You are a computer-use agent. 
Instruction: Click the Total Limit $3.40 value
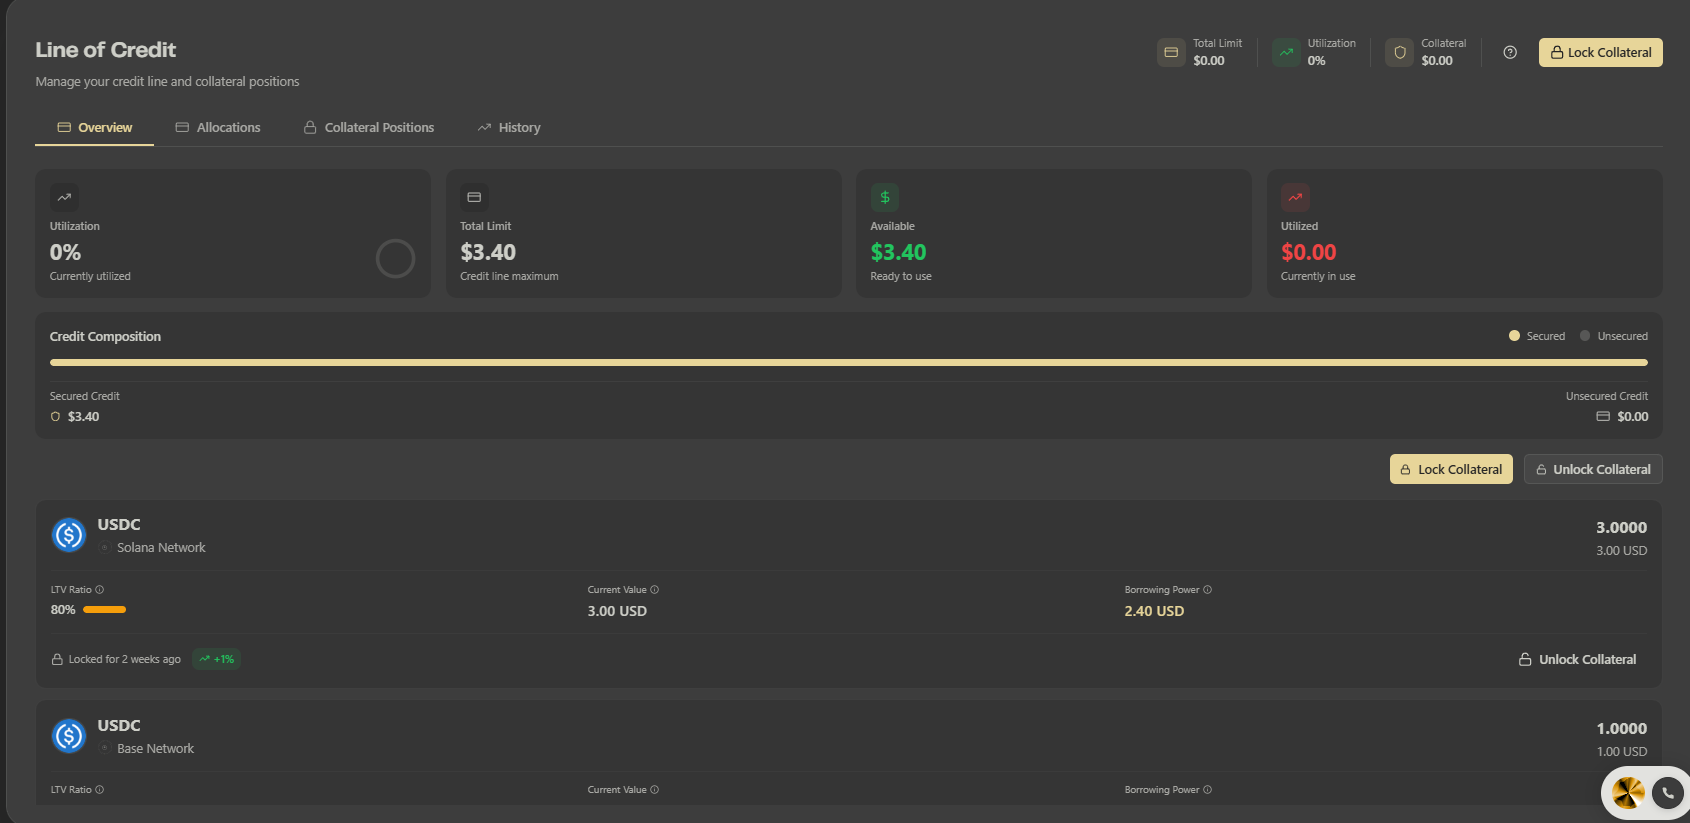point(488,252)
